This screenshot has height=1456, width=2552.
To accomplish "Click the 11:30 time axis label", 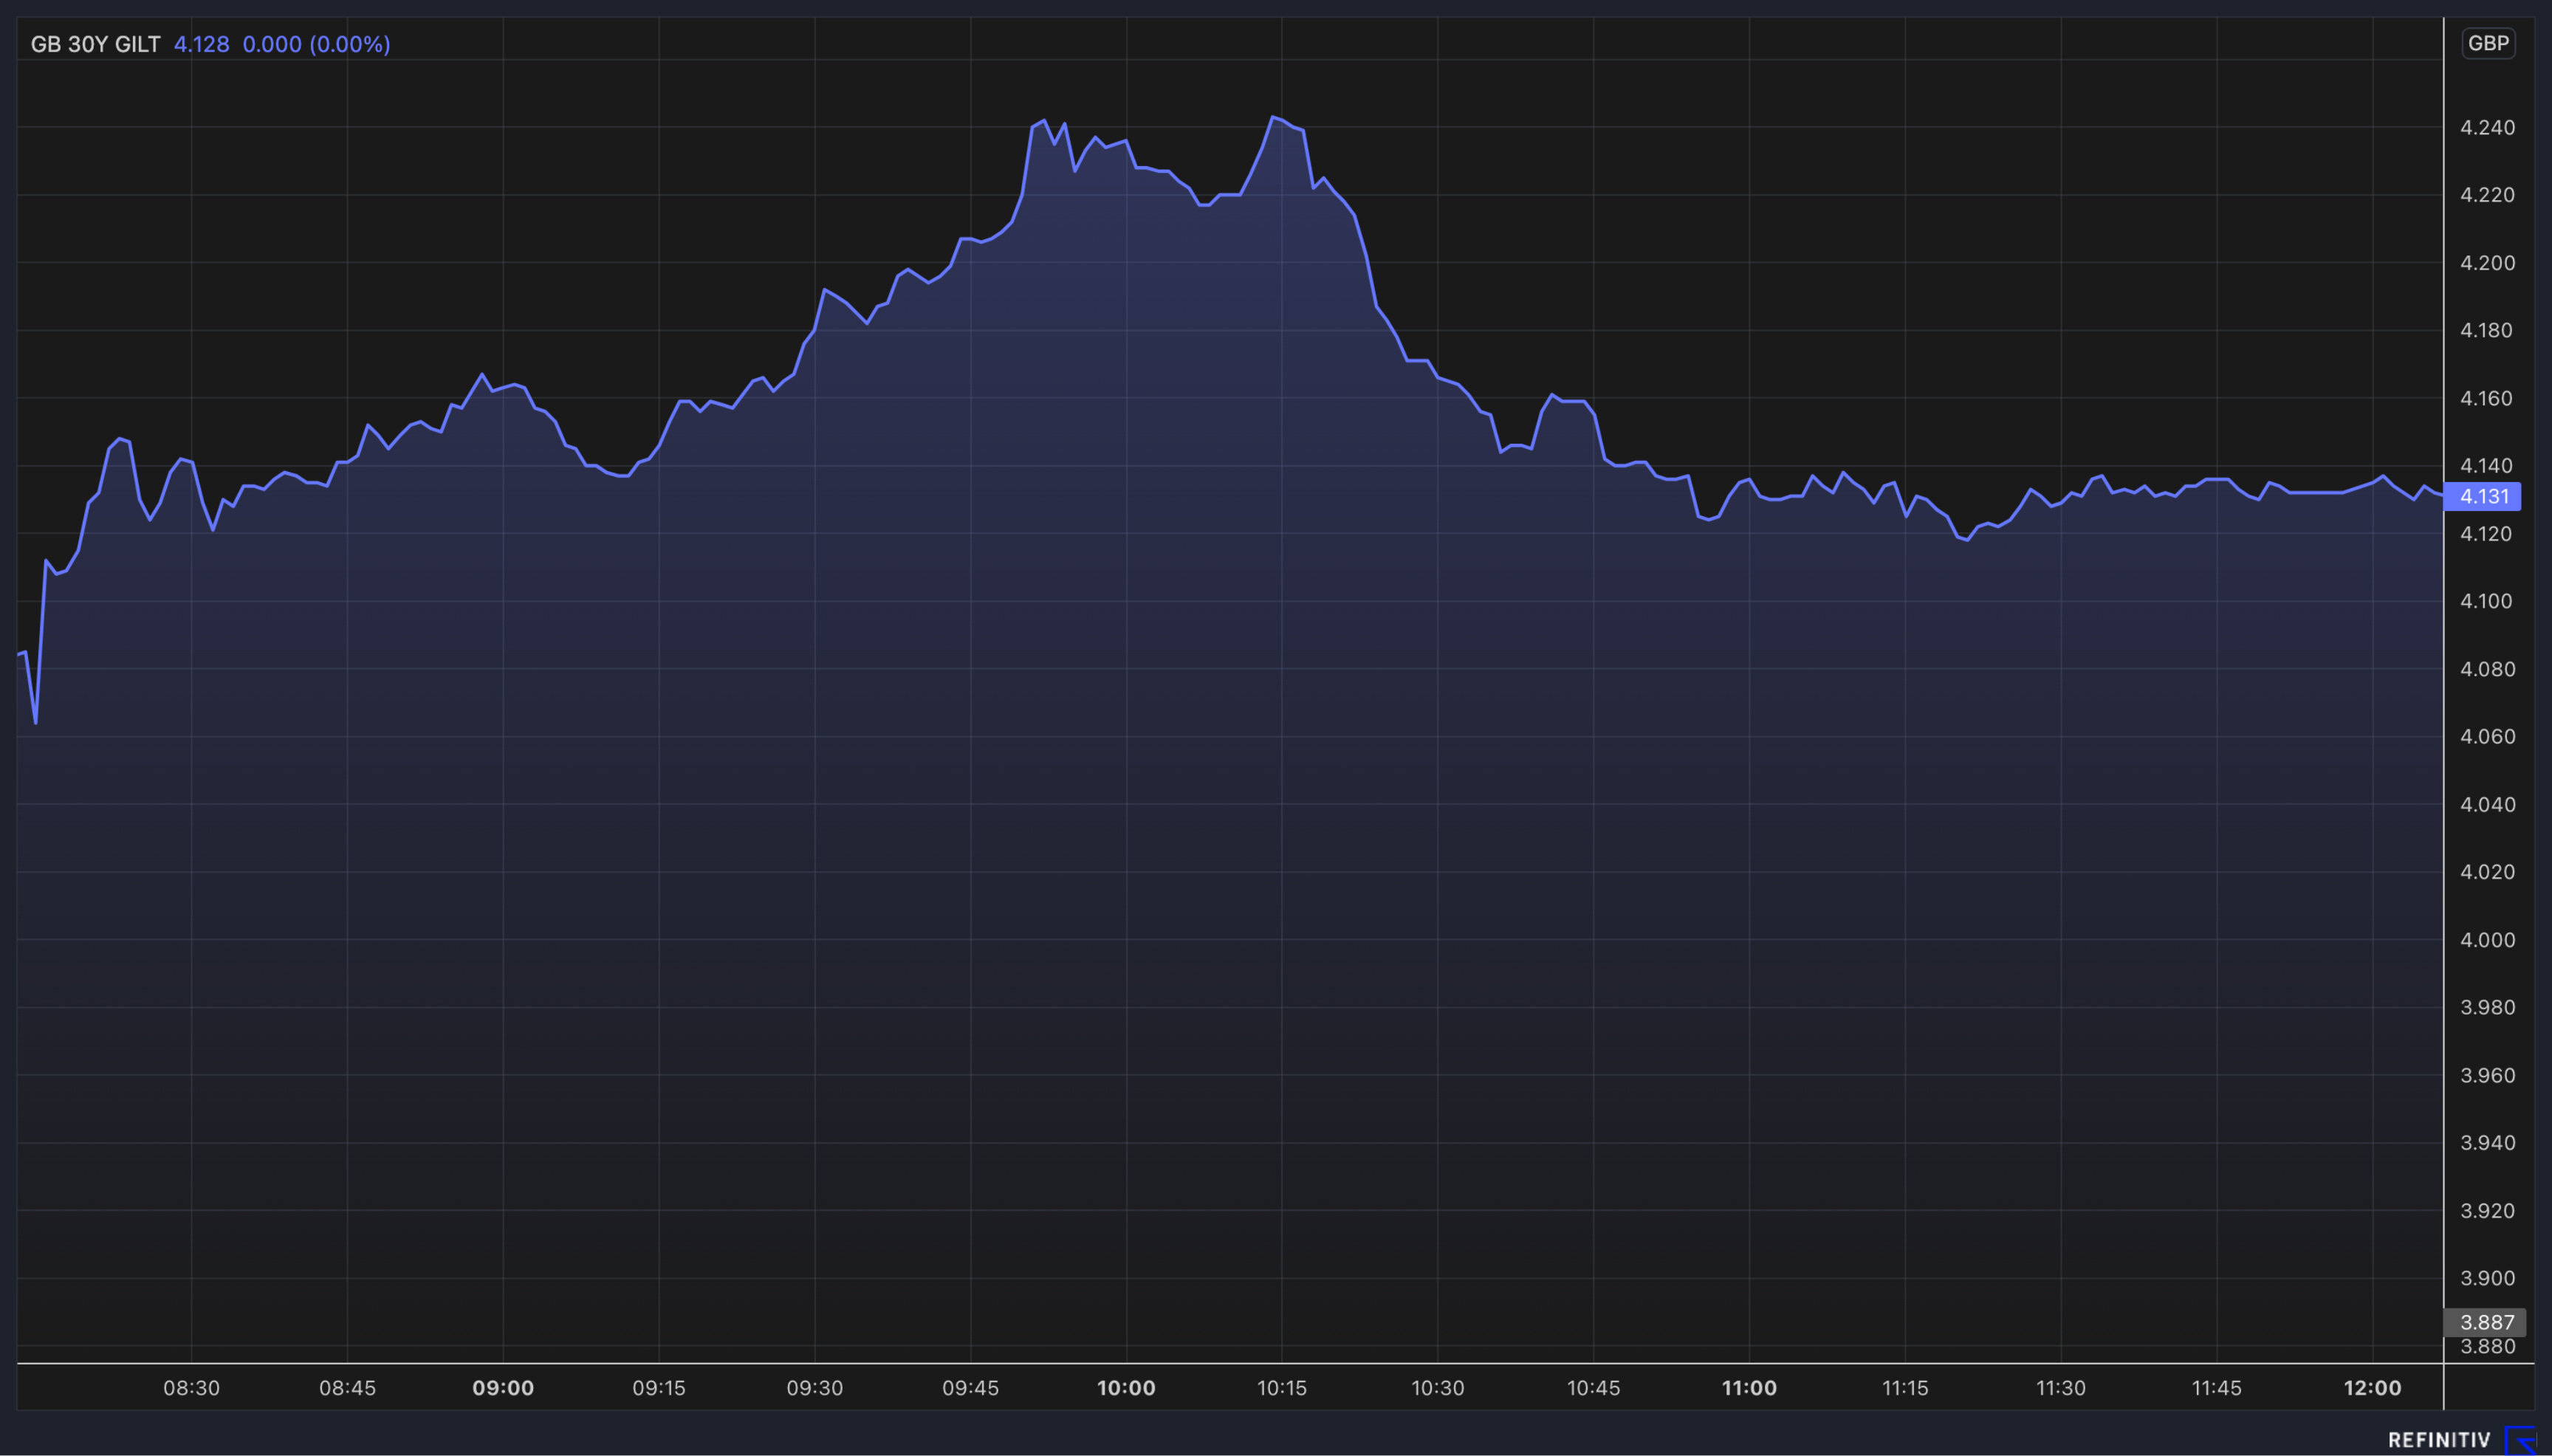I will point(2061,1388).
